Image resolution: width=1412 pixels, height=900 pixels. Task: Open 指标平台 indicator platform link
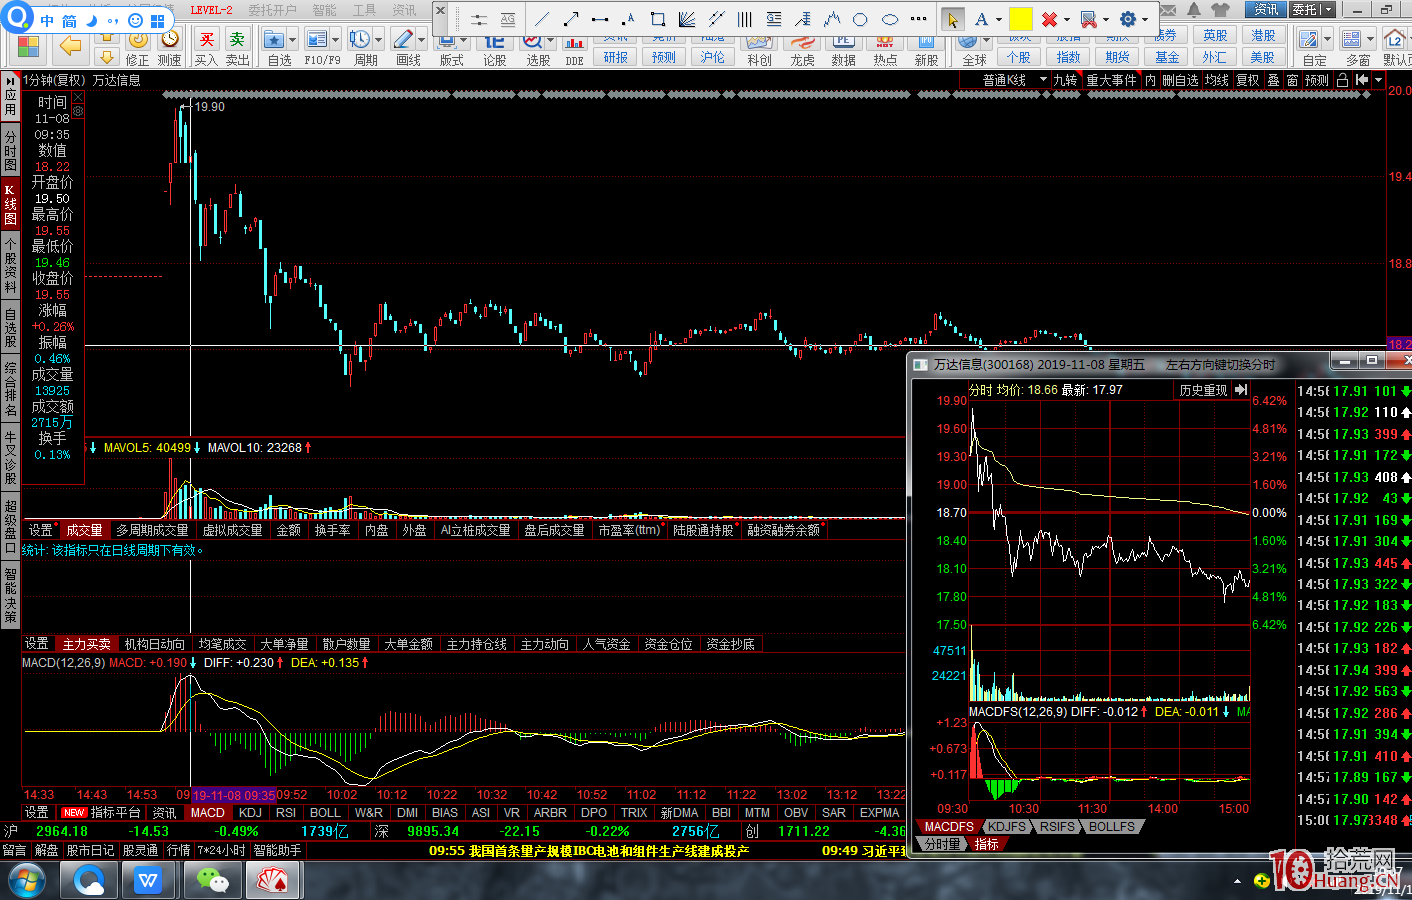115,813
